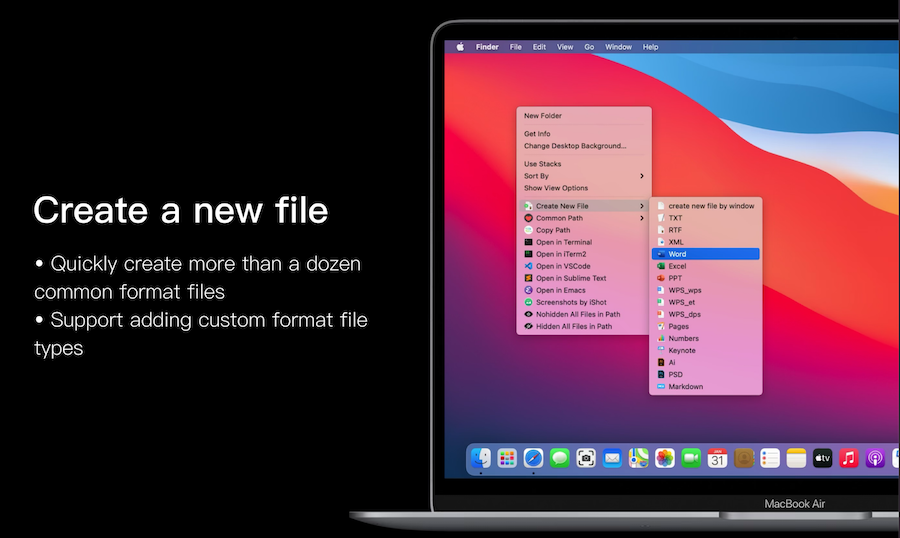Click the Emacs icon in menu
The image size is (900, 538).
(528, 290)
